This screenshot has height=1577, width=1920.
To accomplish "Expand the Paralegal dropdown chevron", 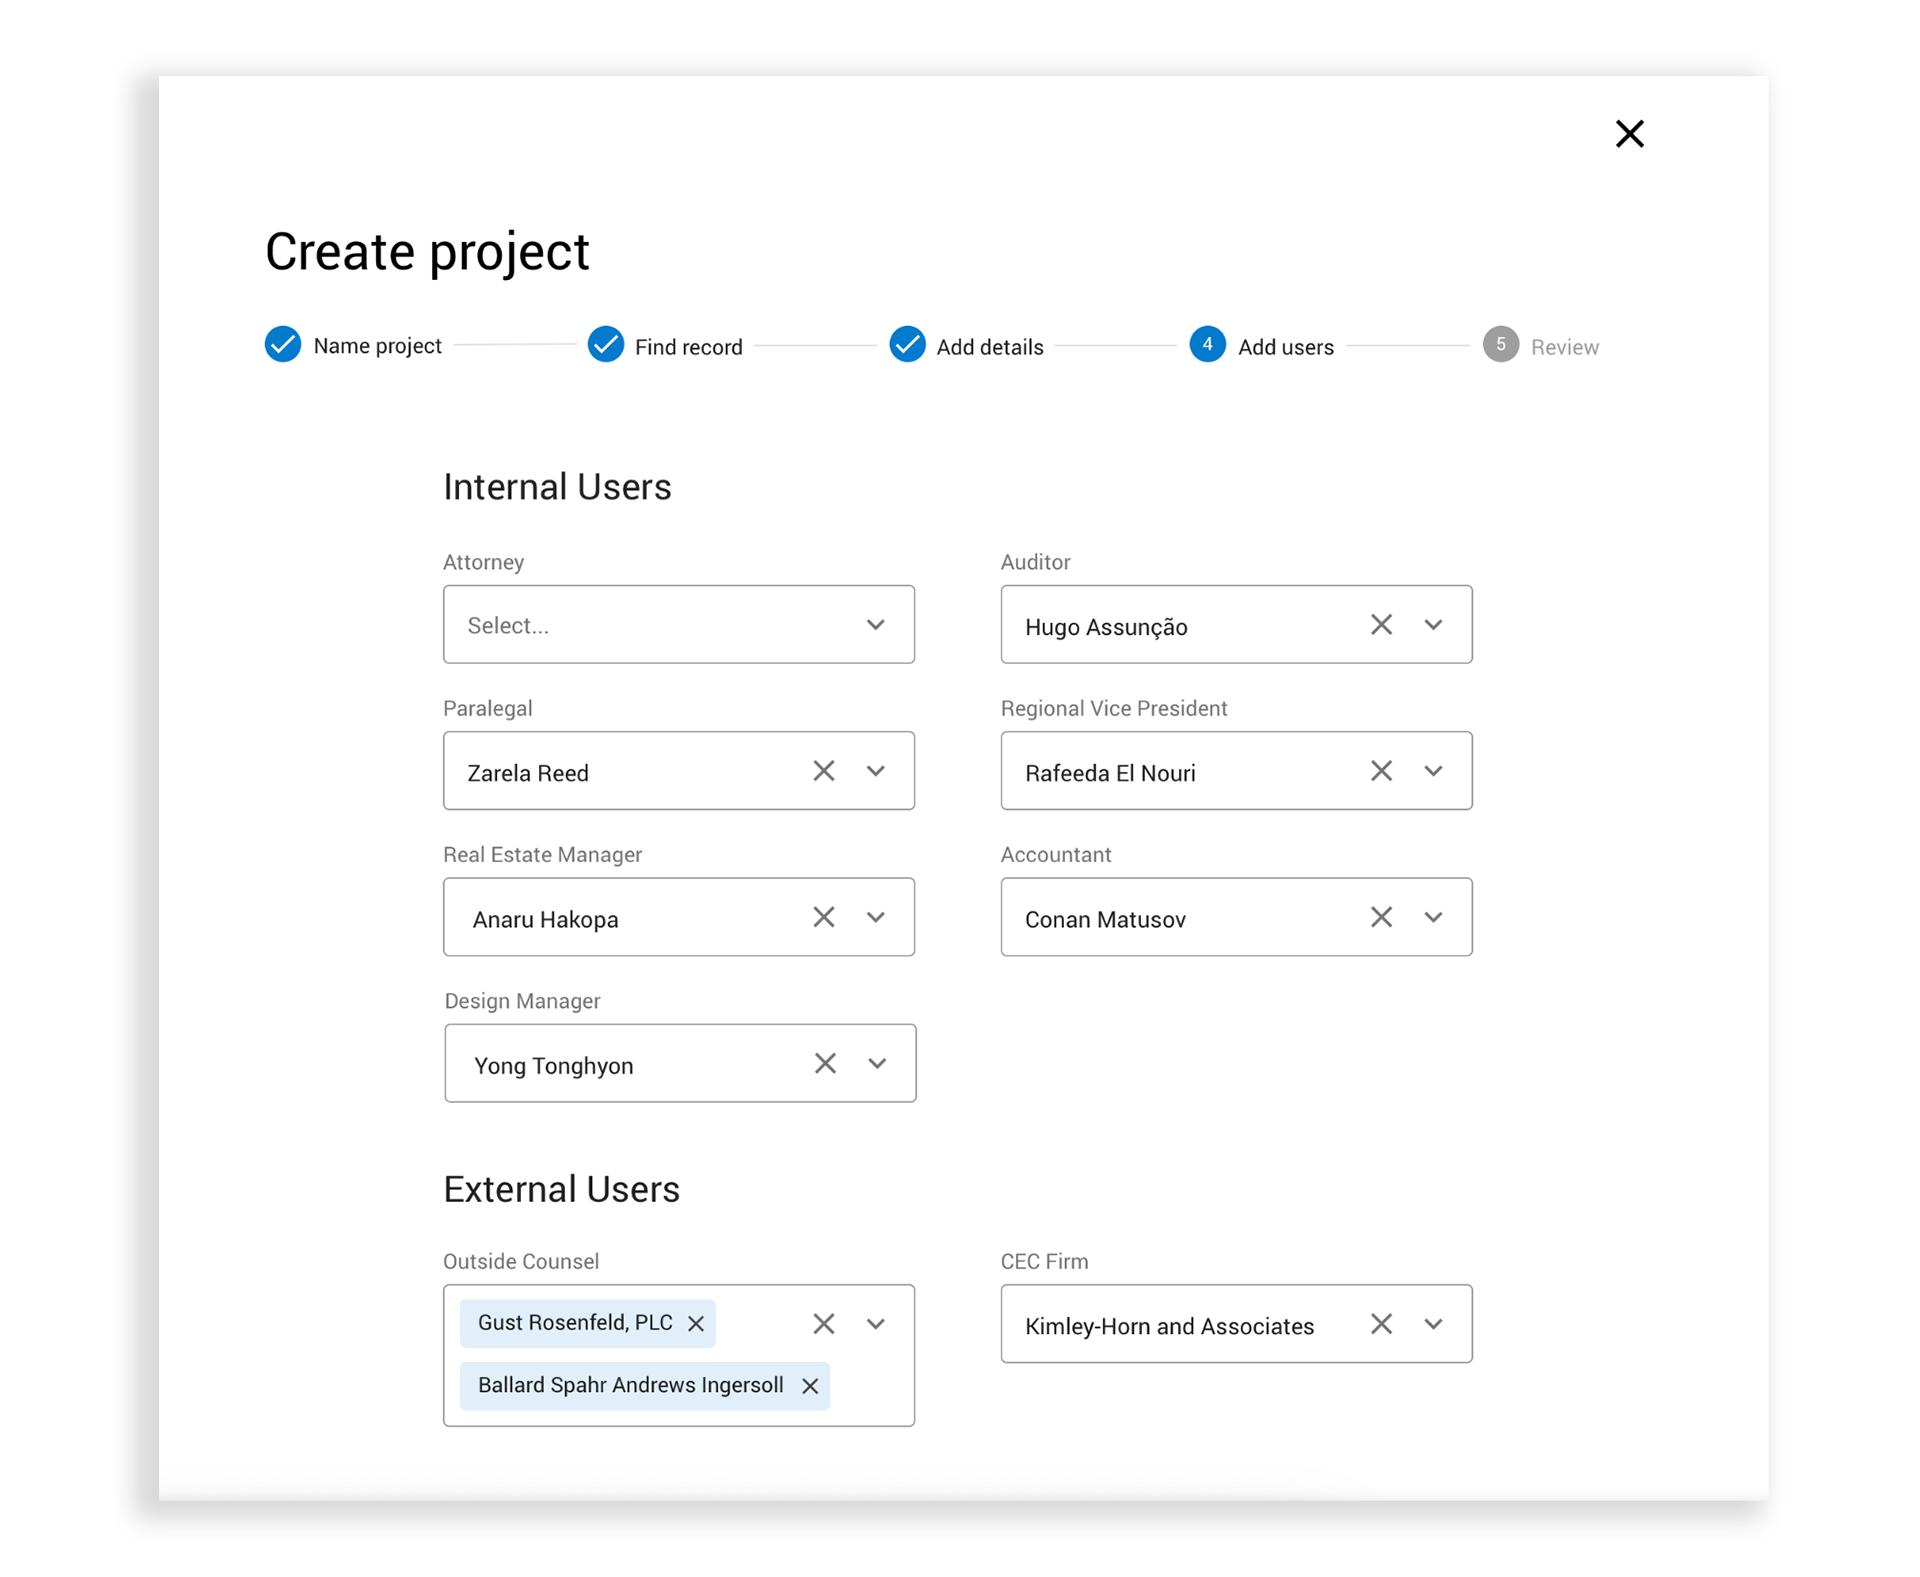I will coord(875,771).
